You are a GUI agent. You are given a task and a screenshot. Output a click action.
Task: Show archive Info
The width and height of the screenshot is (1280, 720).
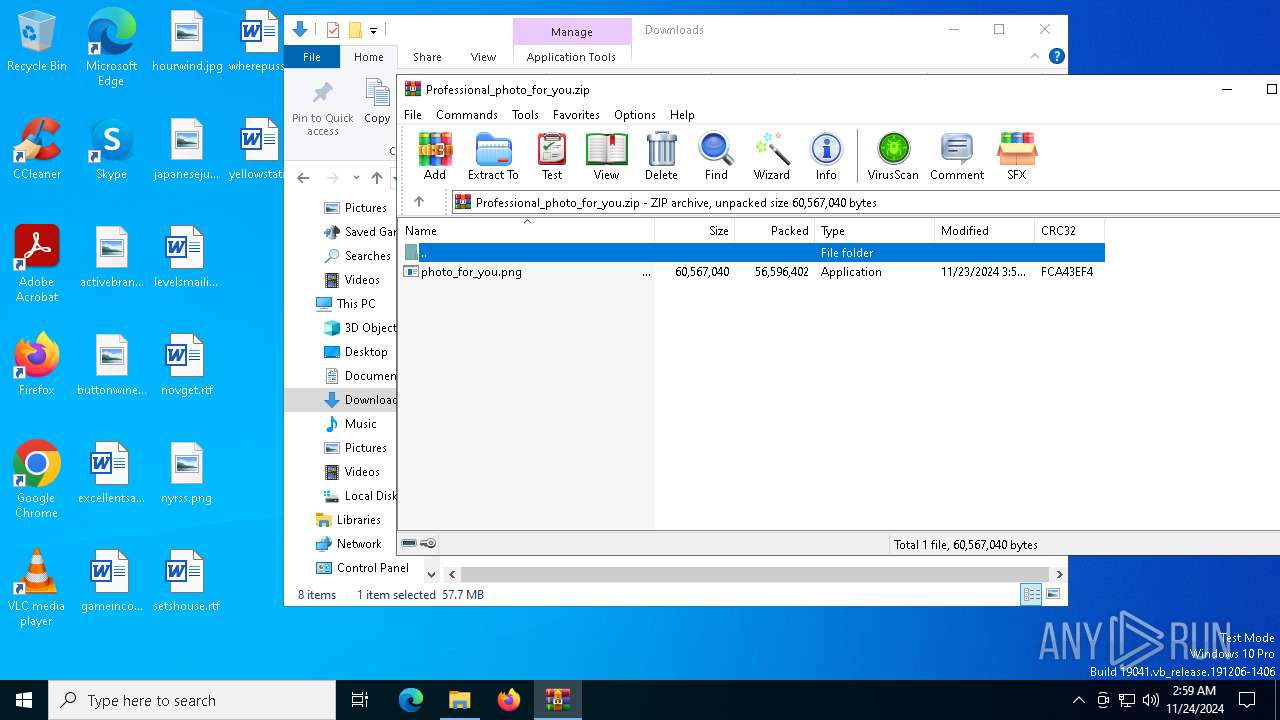[x=826, y=157]
